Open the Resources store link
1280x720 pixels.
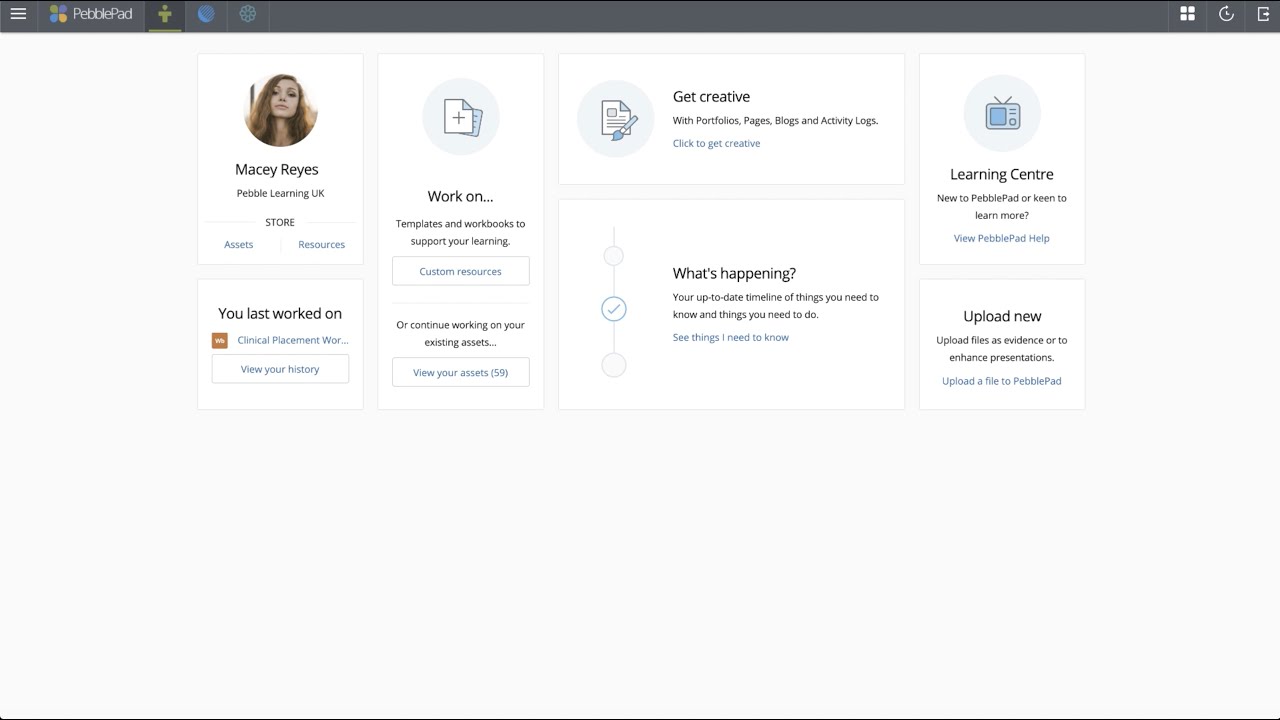322,245
